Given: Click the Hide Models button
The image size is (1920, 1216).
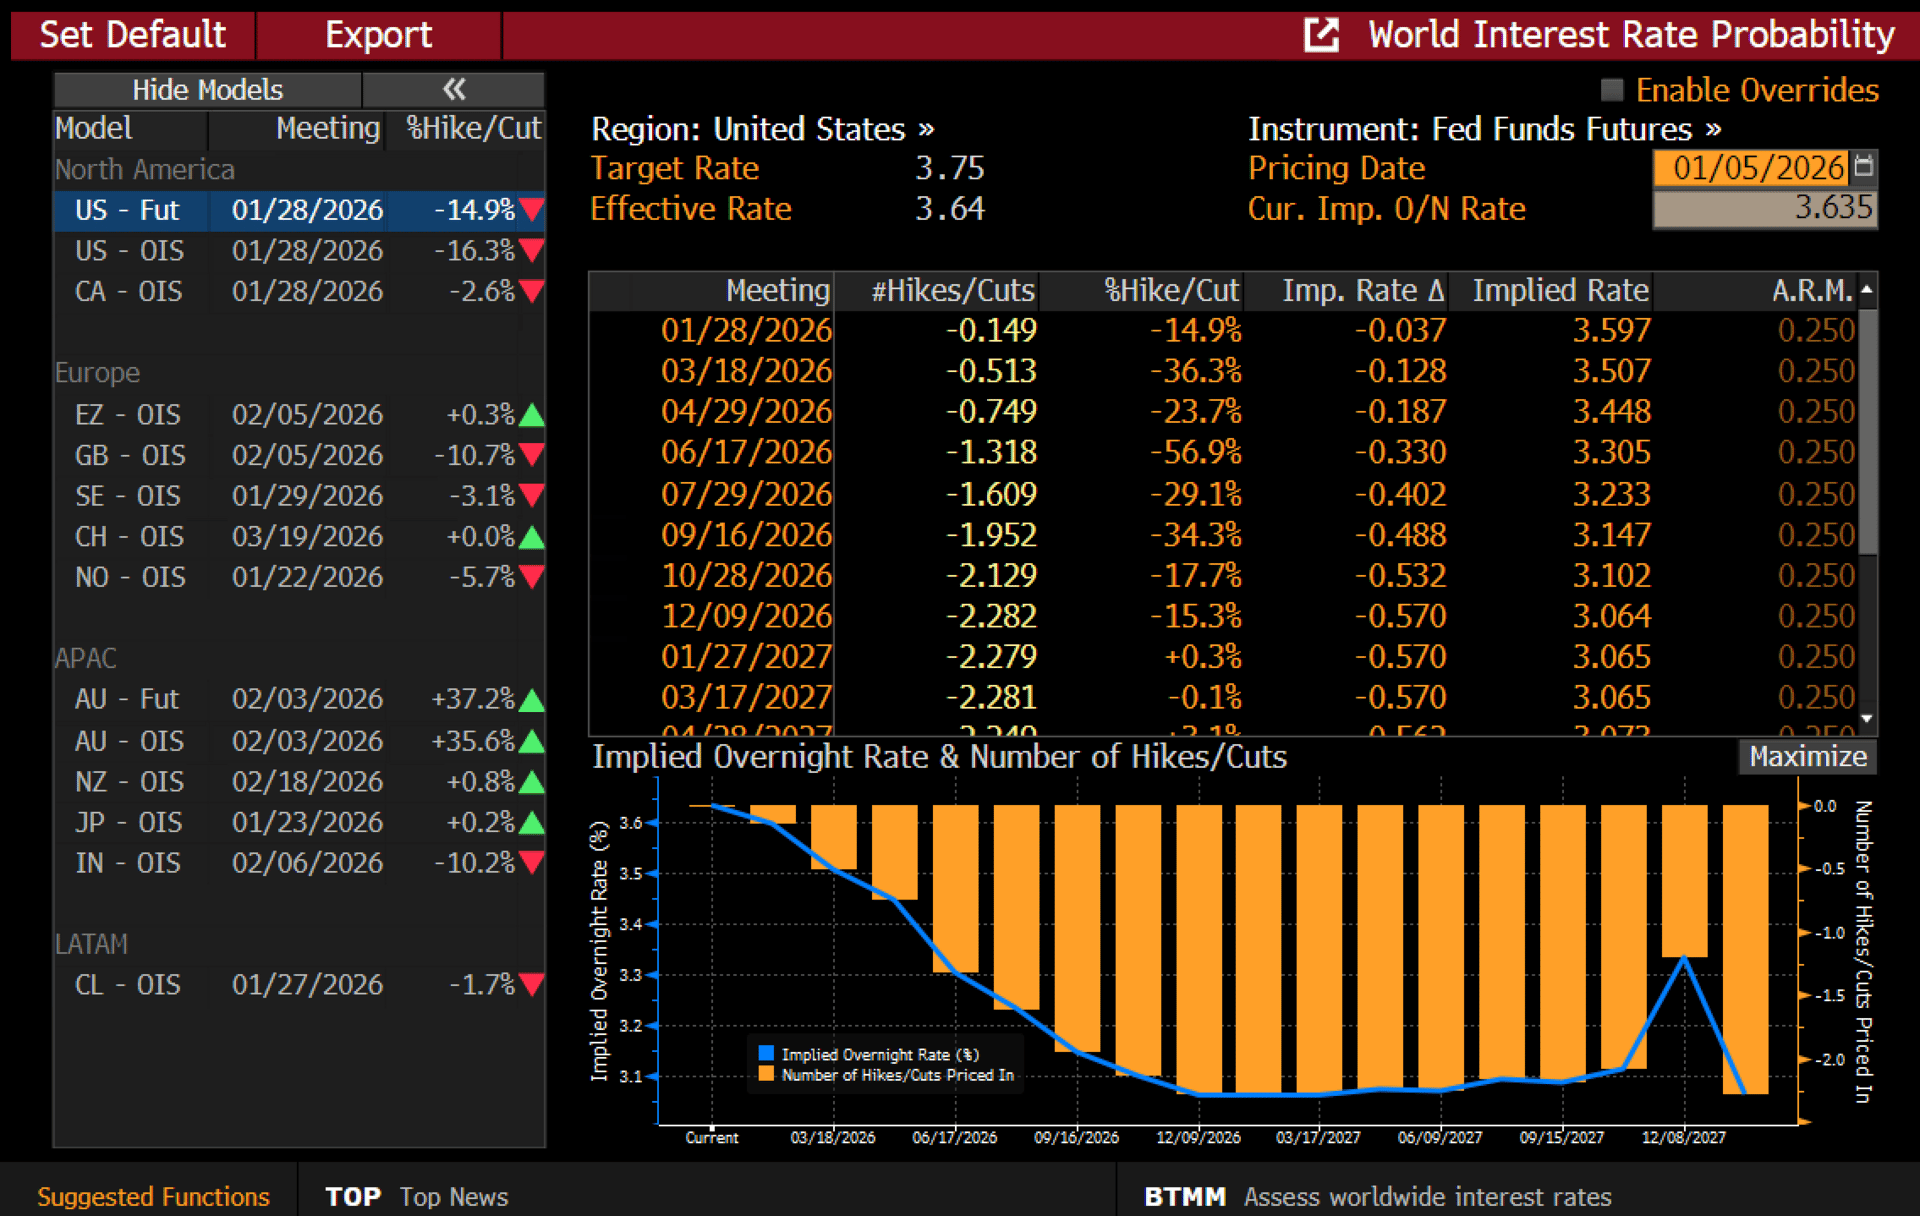Looking at the screenshot, I should coord(207,90).
